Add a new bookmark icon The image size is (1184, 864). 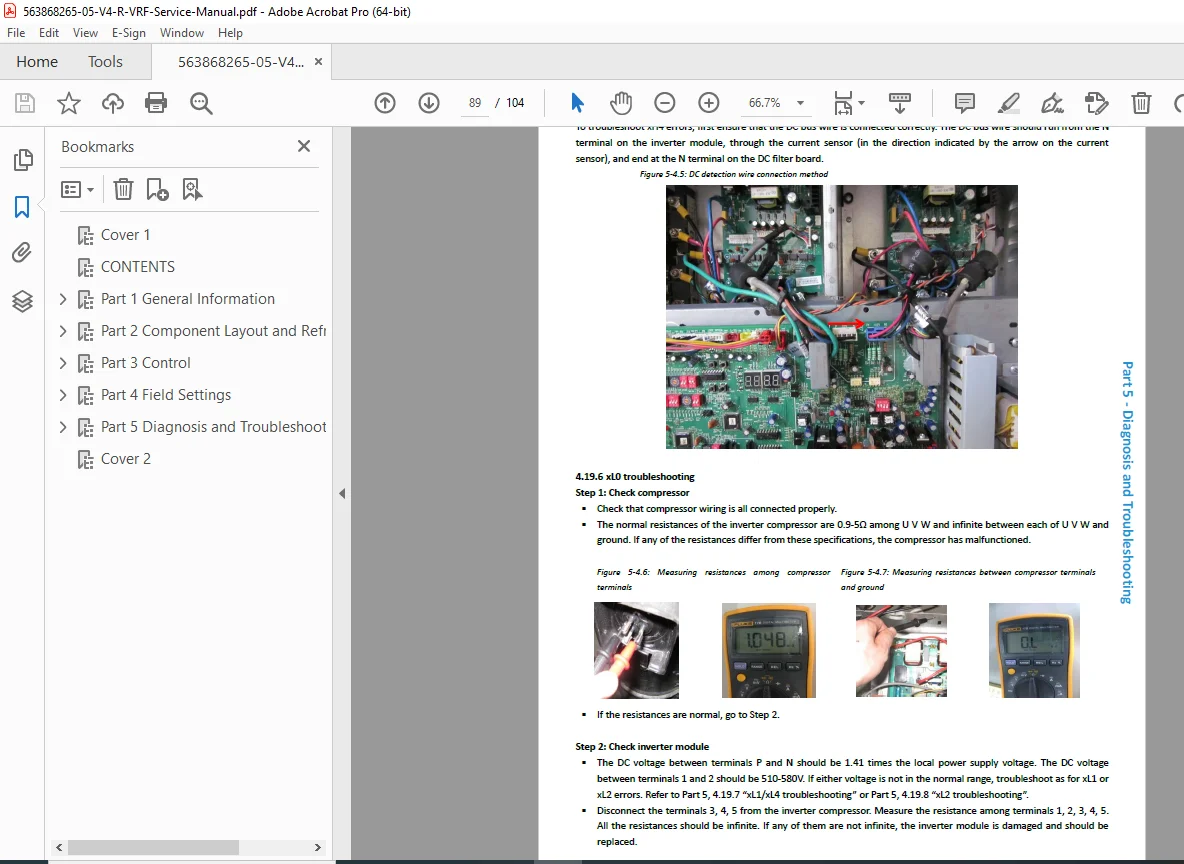[x=157, y=189]
